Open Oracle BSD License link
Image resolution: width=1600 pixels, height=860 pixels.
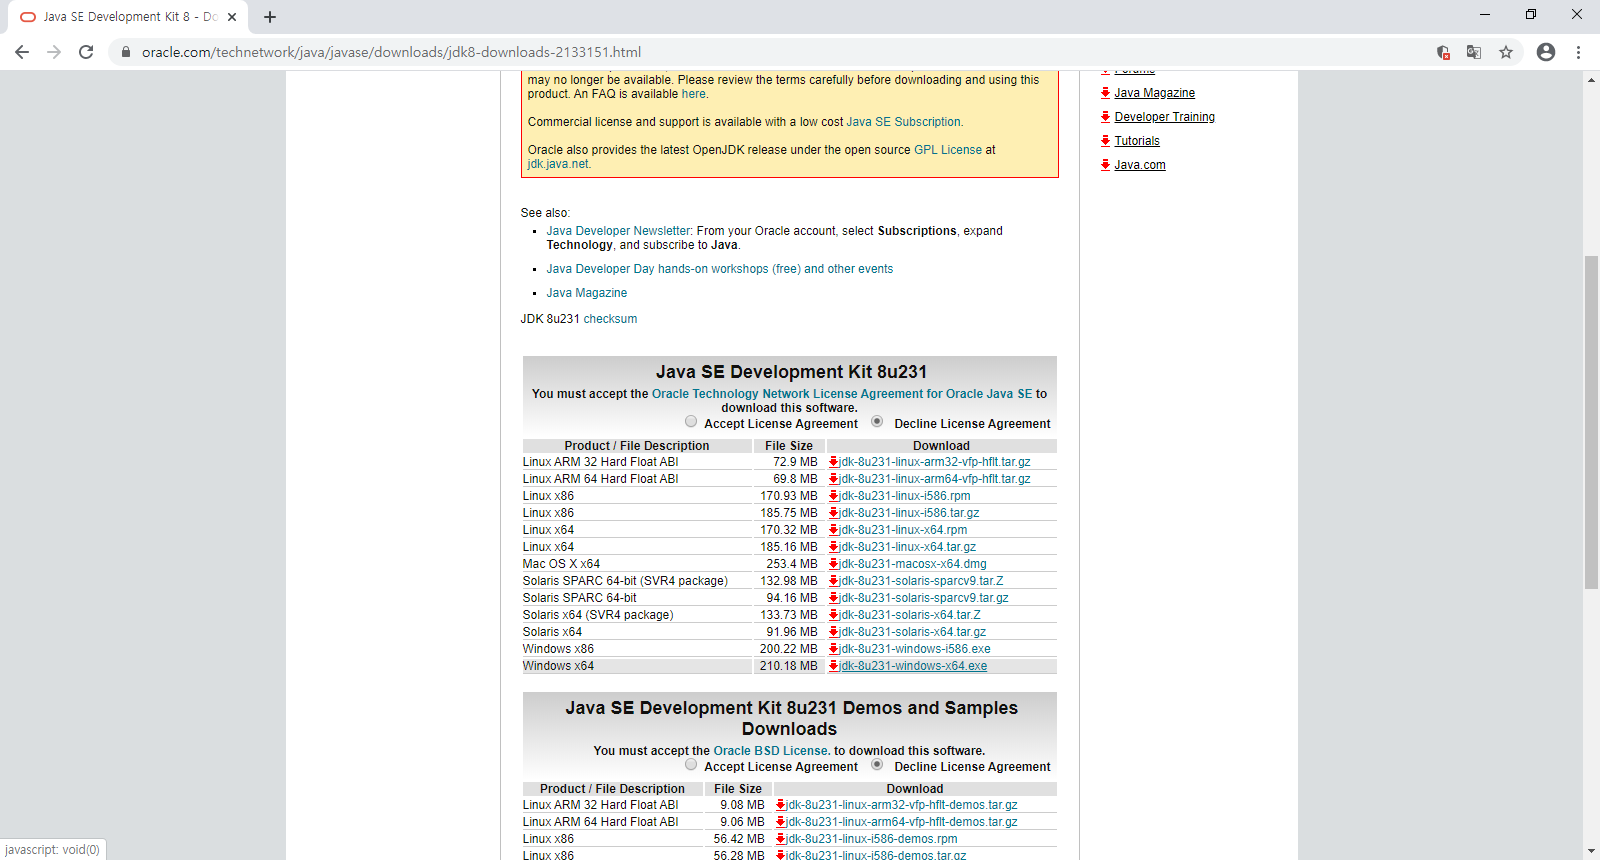tap(771, 751)
